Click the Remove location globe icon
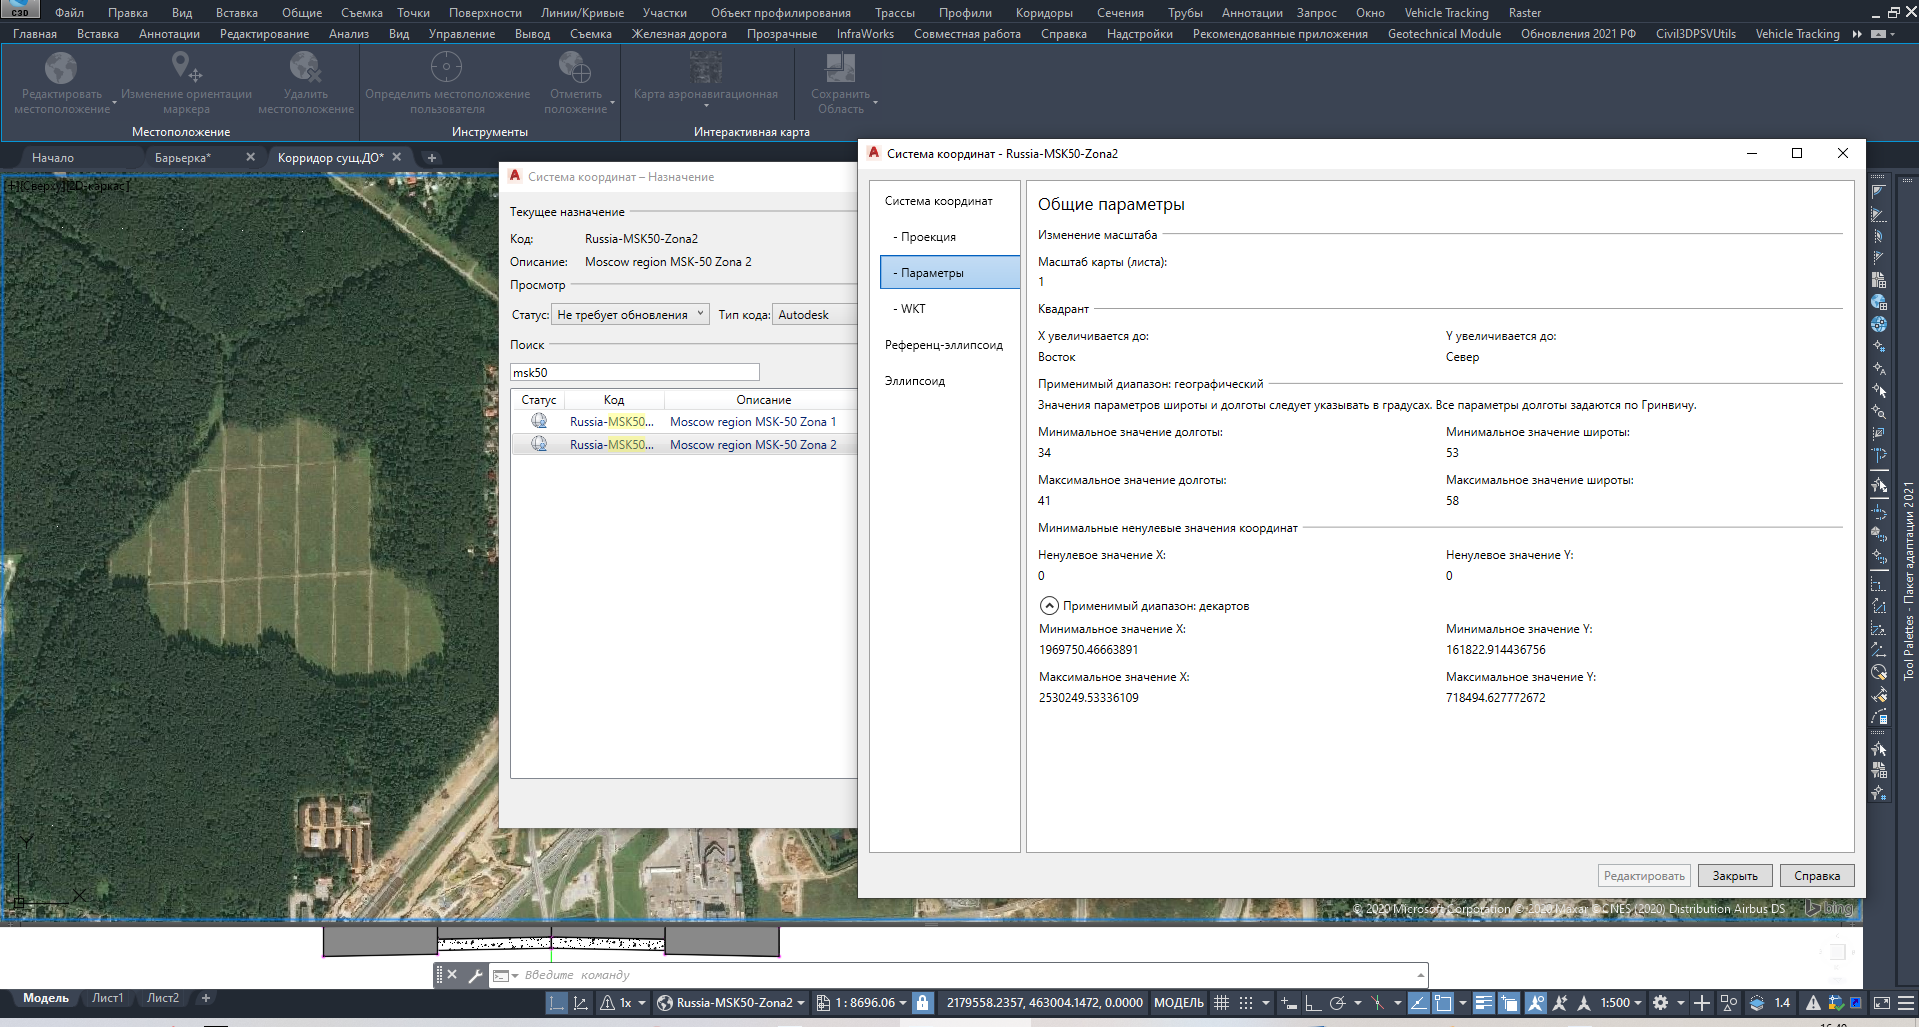Image resolution: width=1919 pixels, height=1027 pixels. click(305, 68)
